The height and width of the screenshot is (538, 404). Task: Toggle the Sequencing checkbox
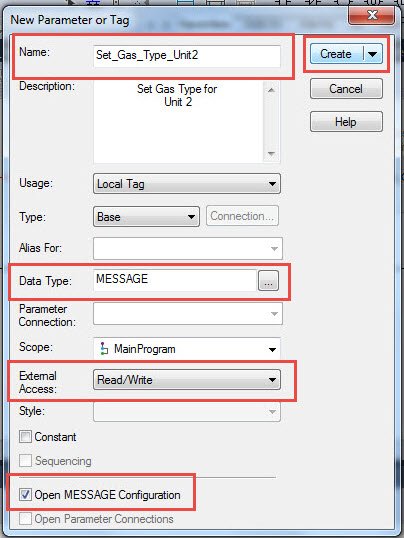25,460
